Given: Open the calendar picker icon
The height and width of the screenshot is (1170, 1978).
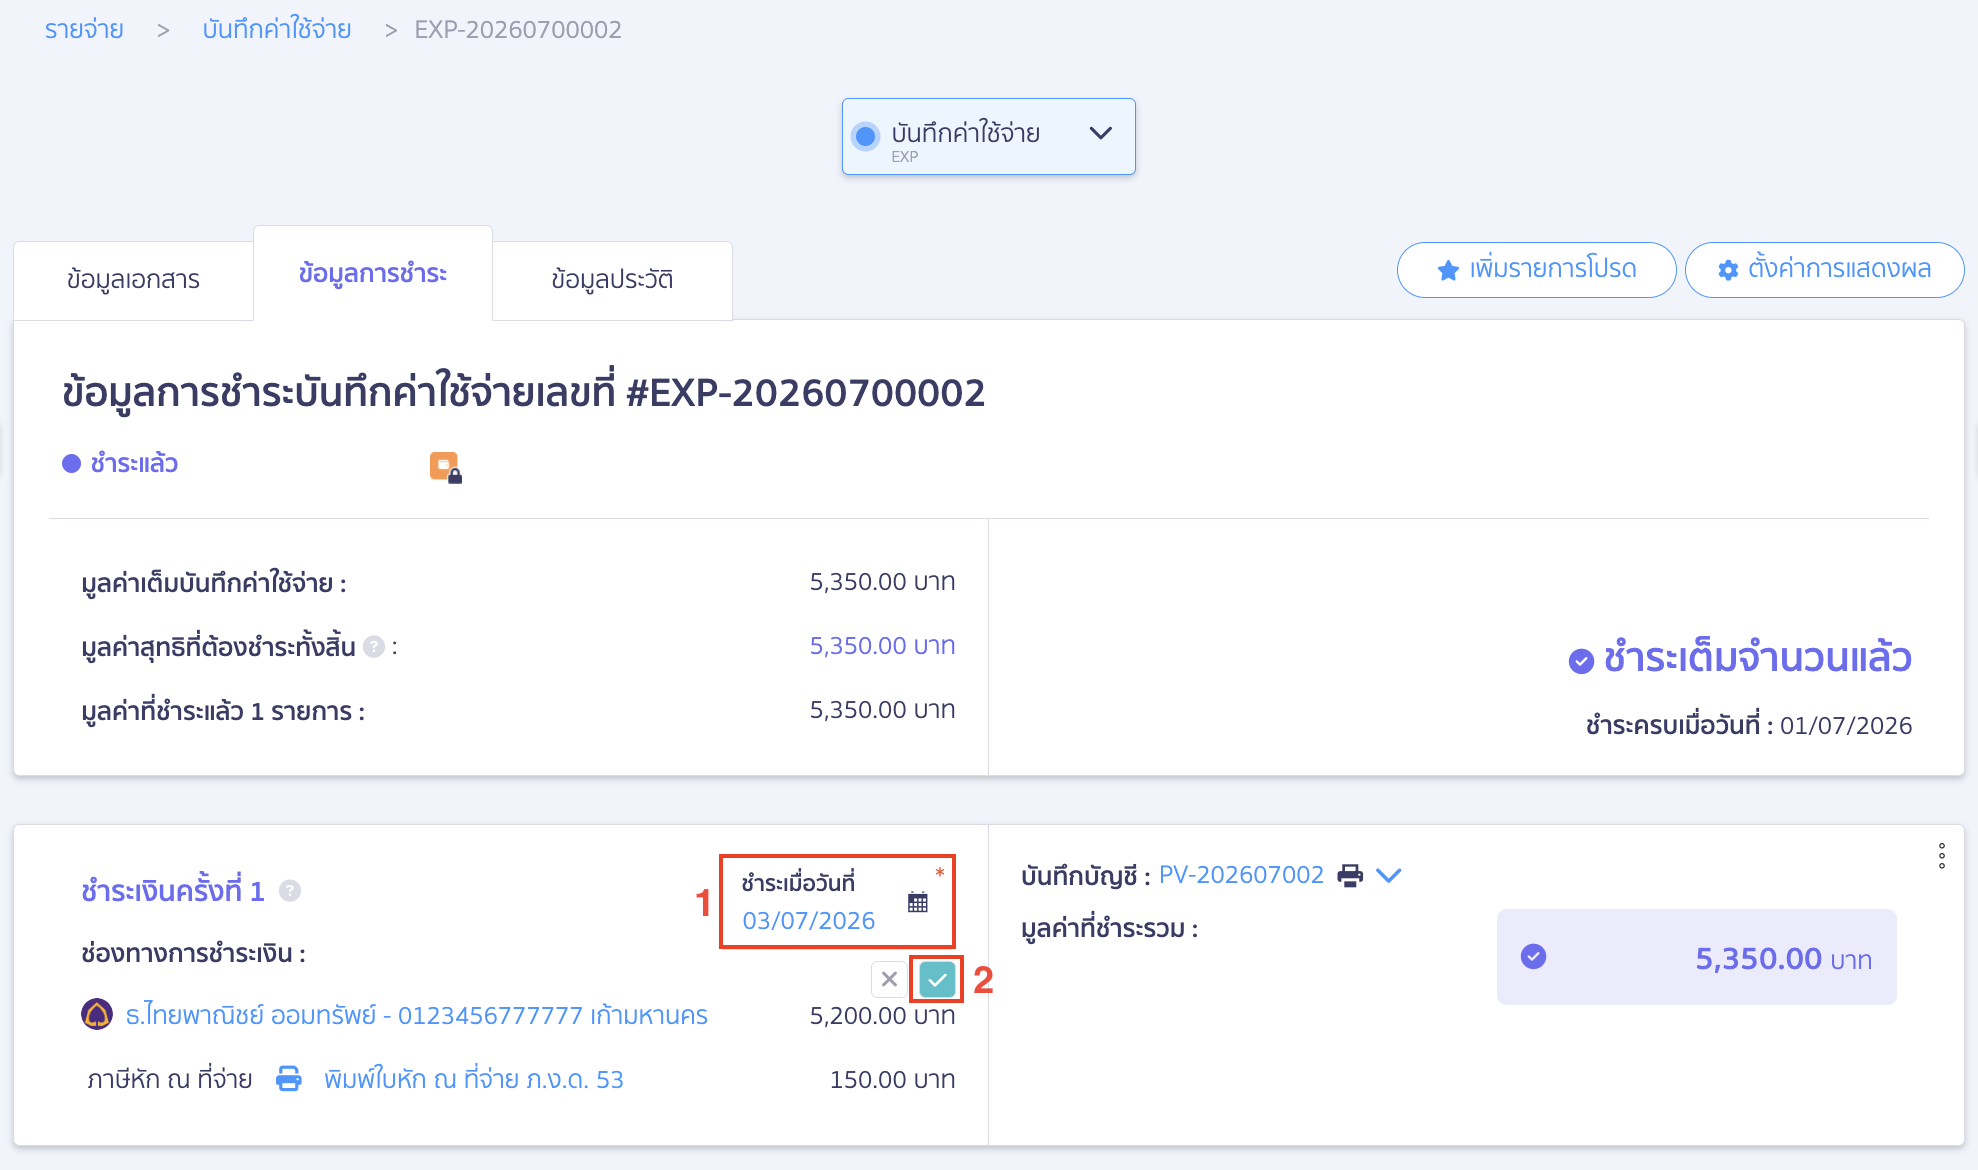Looking at the screenshot, I should 918,902.
